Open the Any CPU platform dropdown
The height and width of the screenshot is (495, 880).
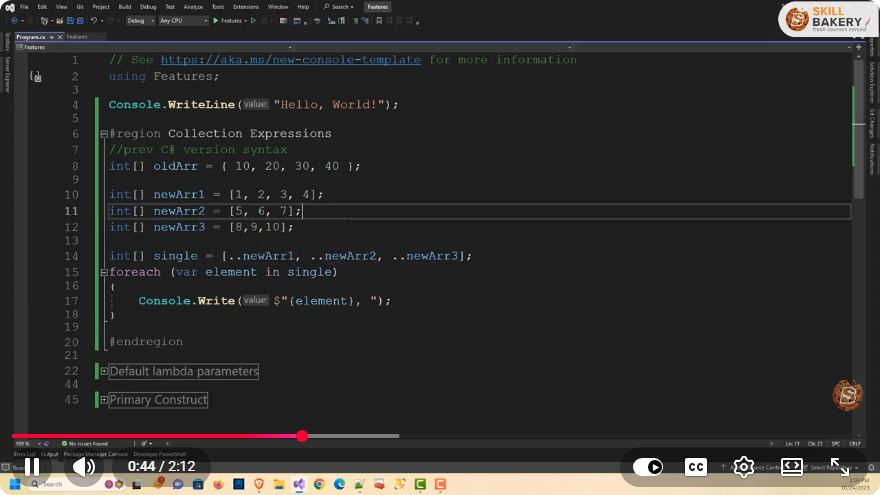pos(183,21)
